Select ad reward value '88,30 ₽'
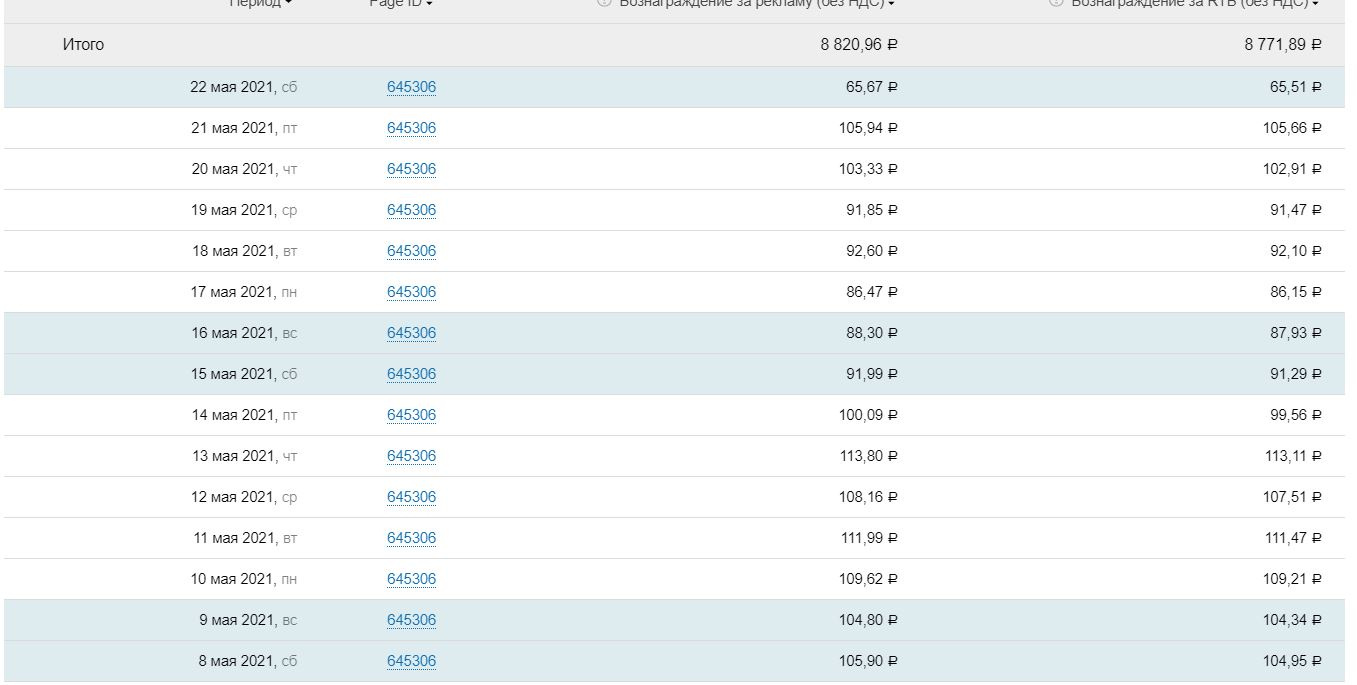Viewport: 1357px width, 685px height. (872, 333)
